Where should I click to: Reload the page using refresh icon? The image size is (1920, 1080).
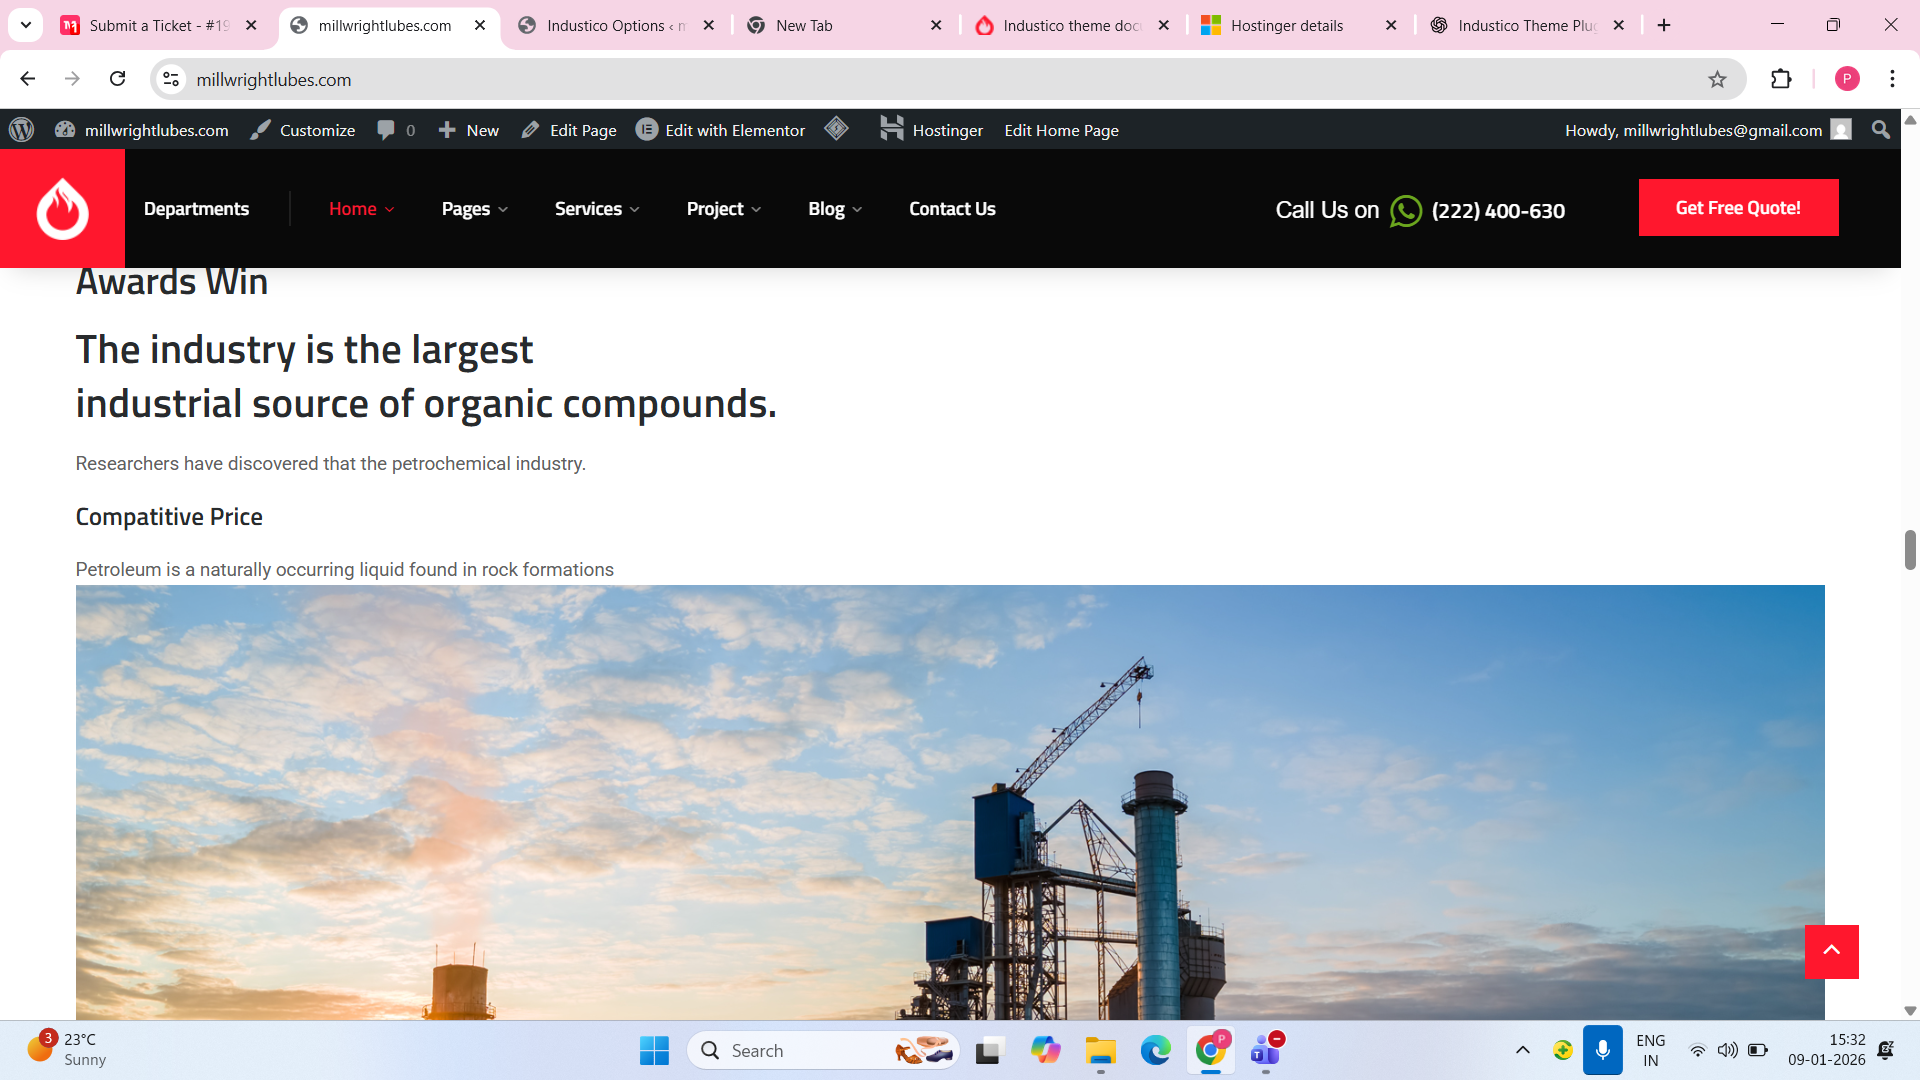(118, 79)
